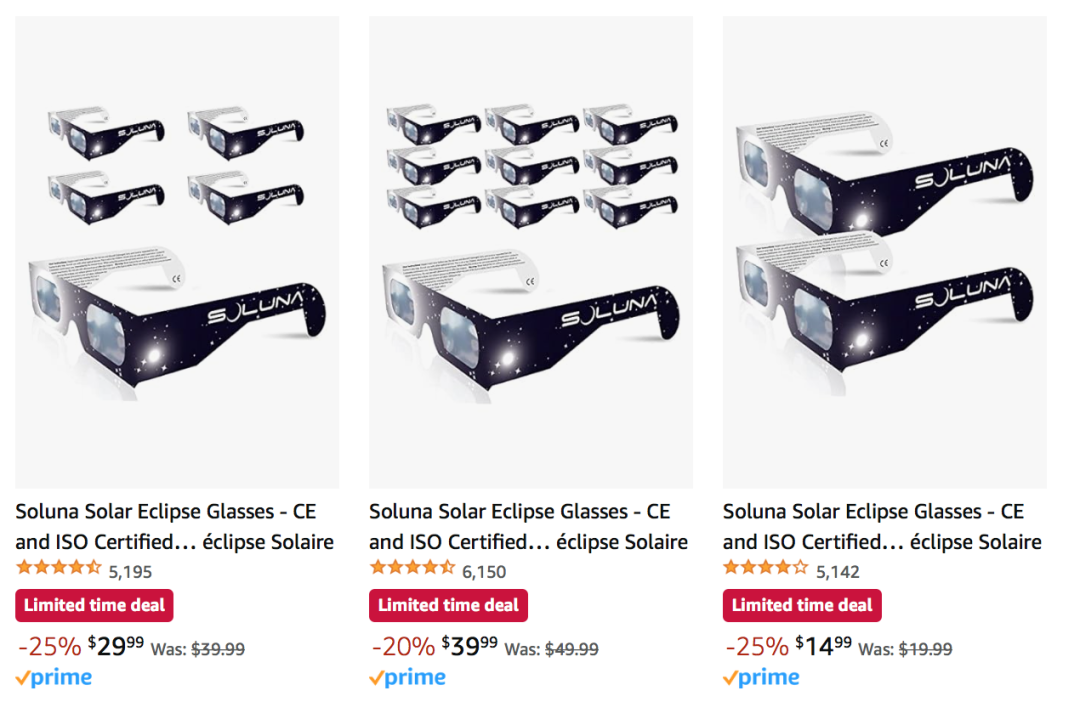Open the 5,195 reviews count link

click(x=130, y=572)
